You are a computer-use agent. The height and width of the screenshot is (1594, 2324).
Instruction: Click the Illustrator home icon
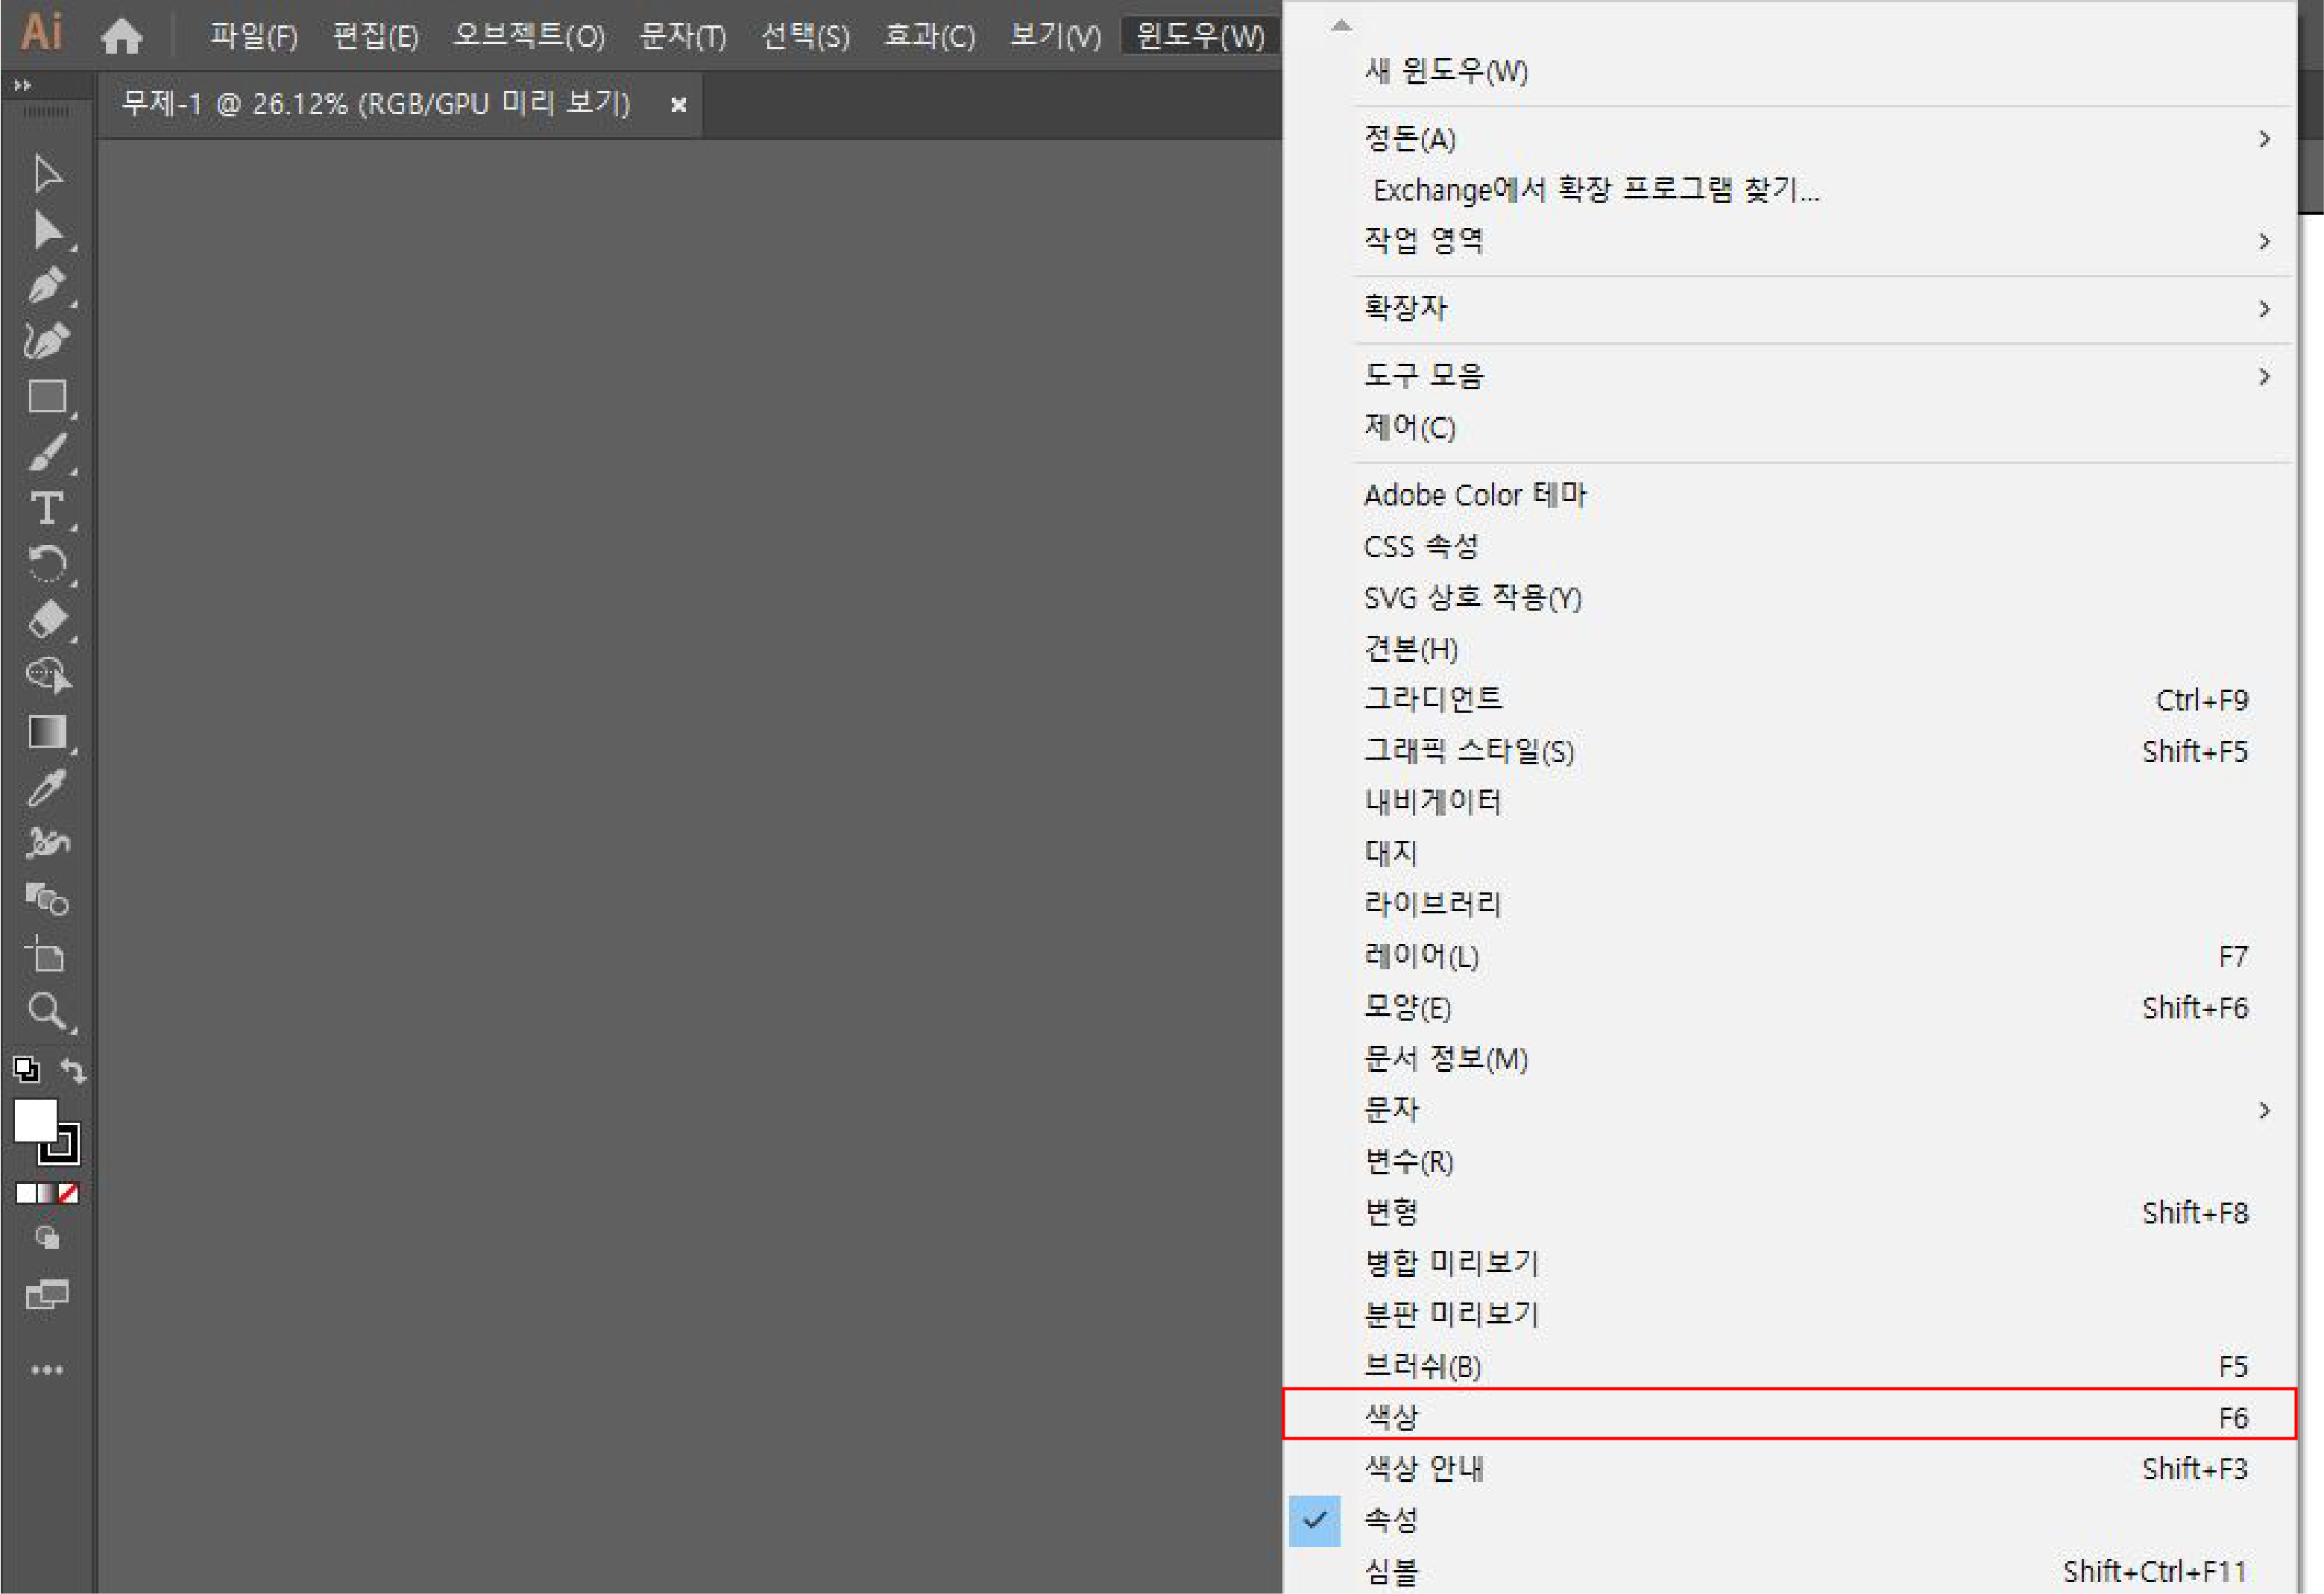pyautogui.click(x=122, y=37)
